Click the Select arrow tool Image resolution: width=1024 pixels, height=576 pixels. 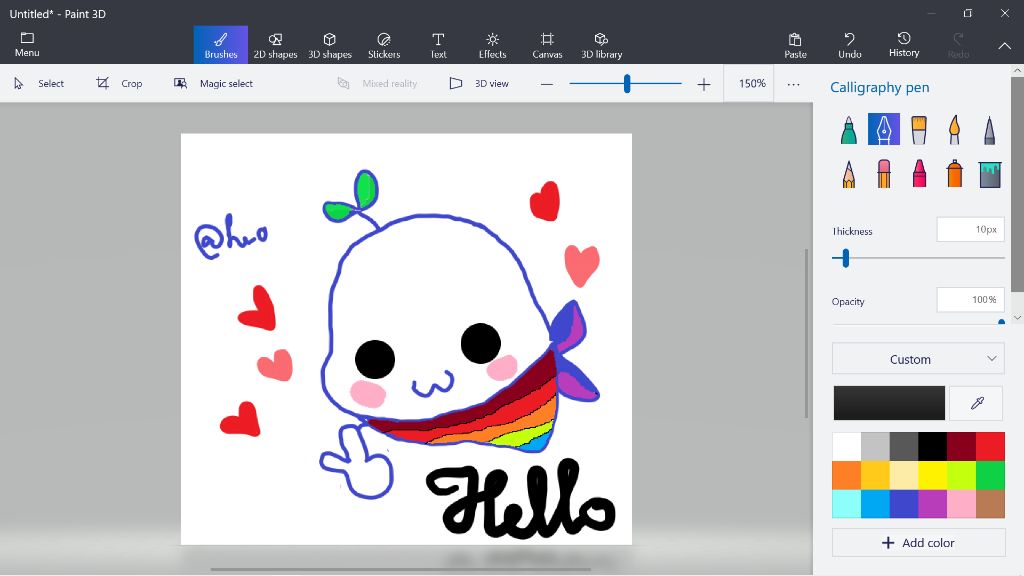tap(39, 84)
